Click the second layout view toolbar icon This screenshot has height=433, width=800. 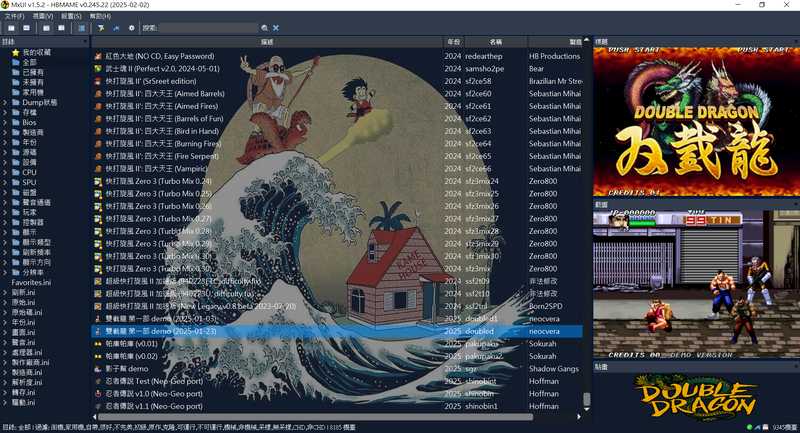point(27,28)
